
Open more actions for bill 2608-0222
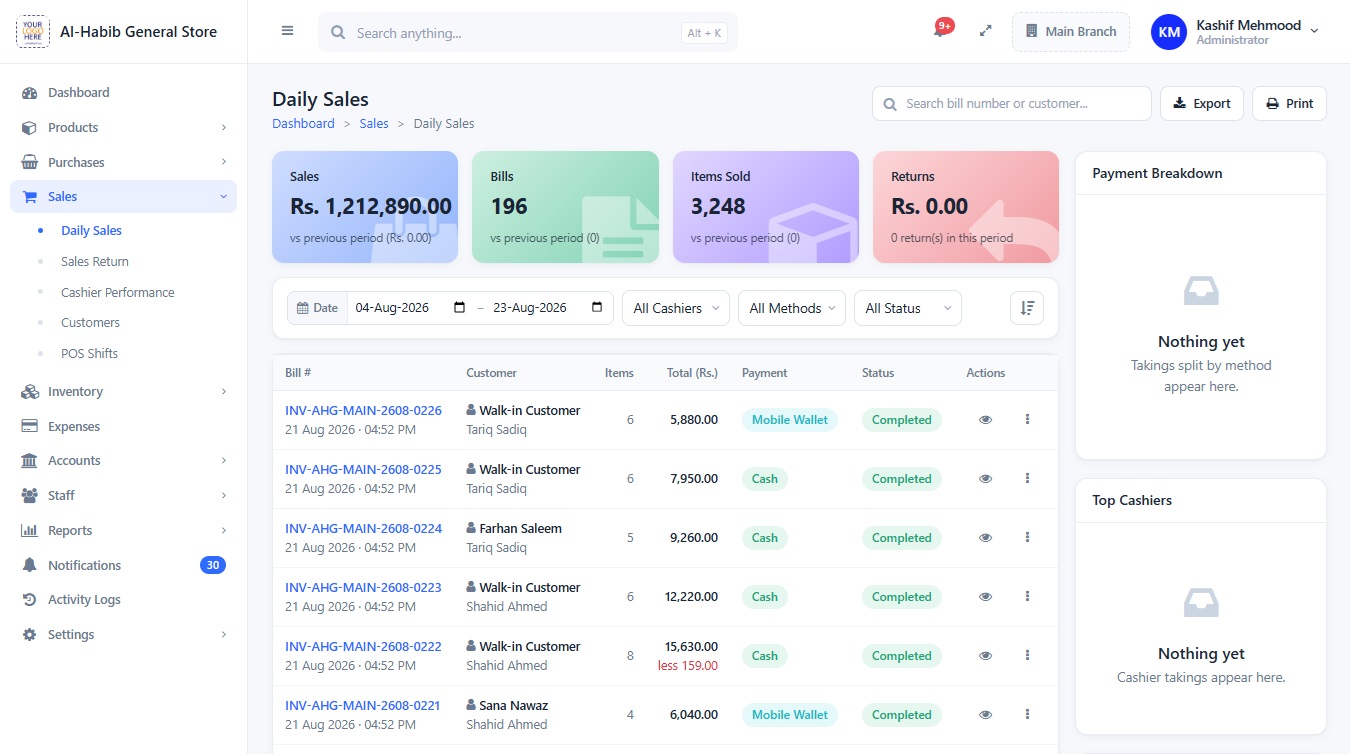1027,656
